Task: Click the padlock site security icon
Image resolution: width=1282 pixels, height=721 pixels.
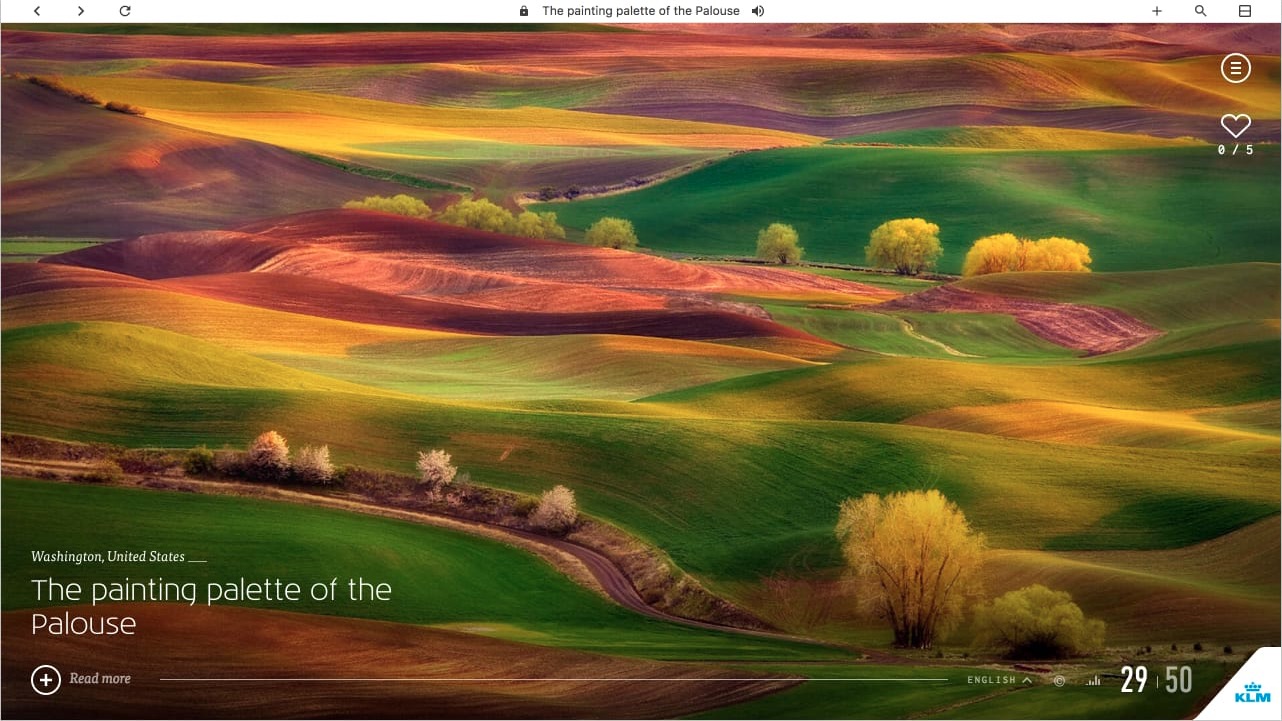Action: (x=524, y=11)
